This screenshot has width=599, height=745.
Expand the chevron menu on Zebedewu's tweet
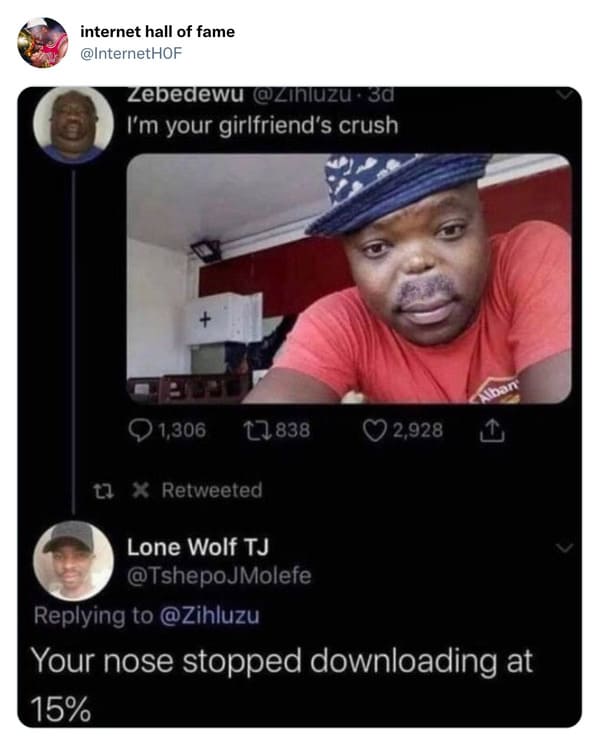click(564, 95)
